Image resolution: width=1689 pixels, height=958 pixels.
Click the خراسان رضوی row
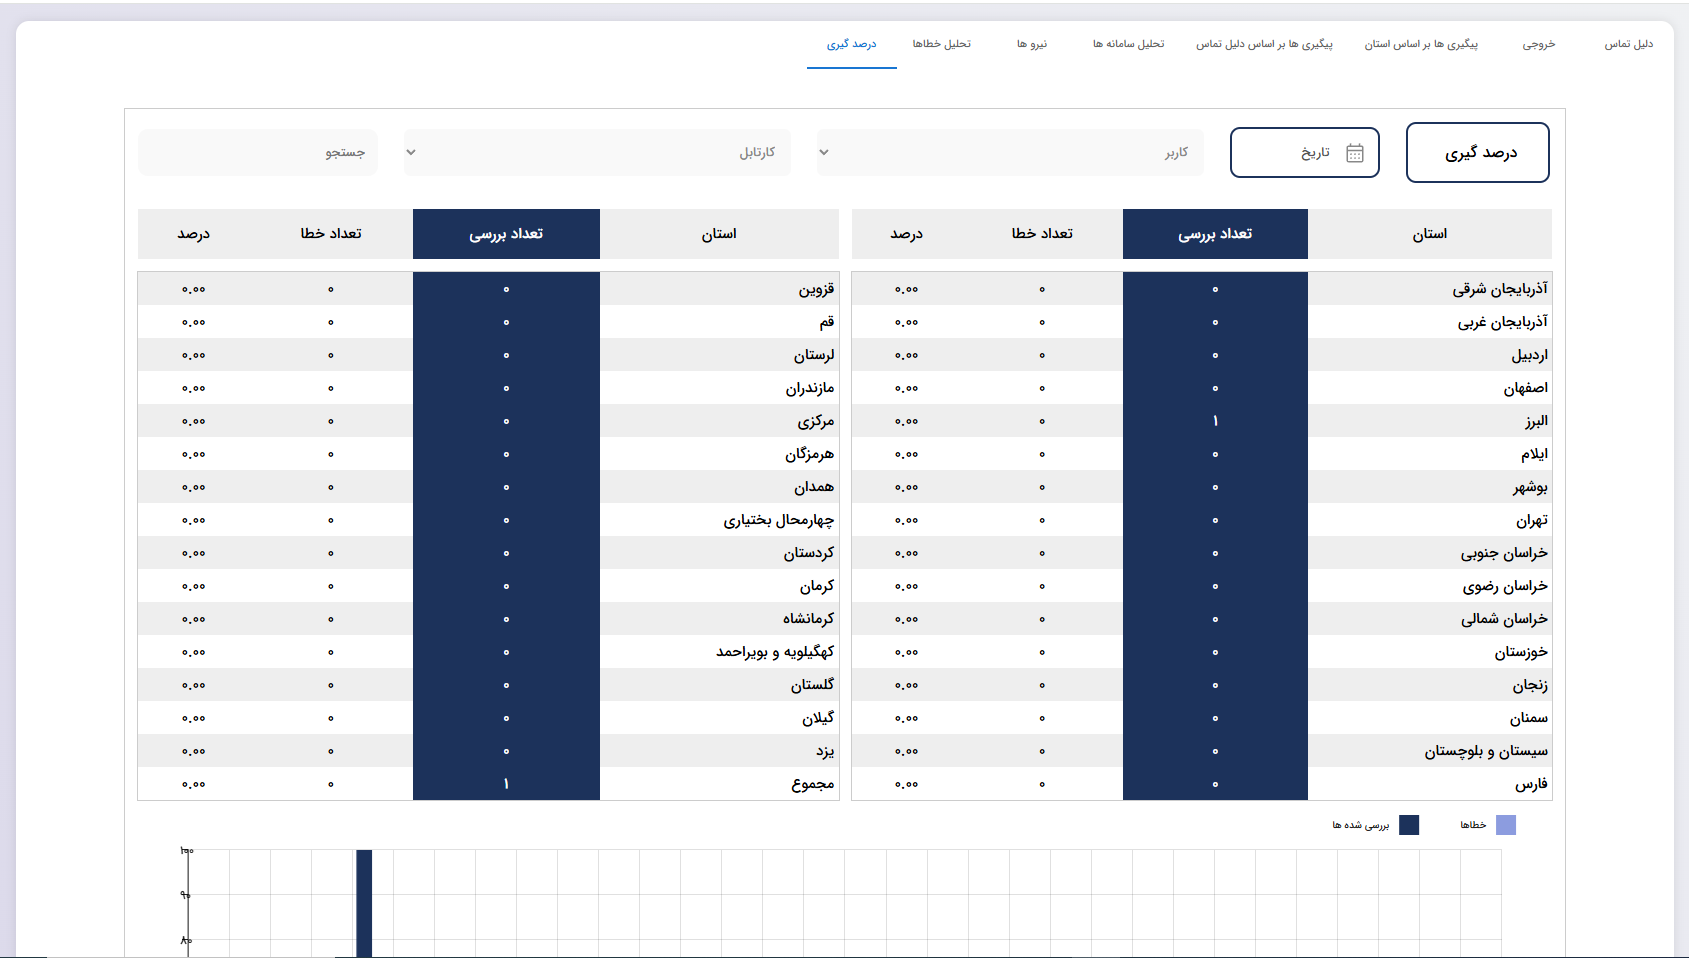1202,586
